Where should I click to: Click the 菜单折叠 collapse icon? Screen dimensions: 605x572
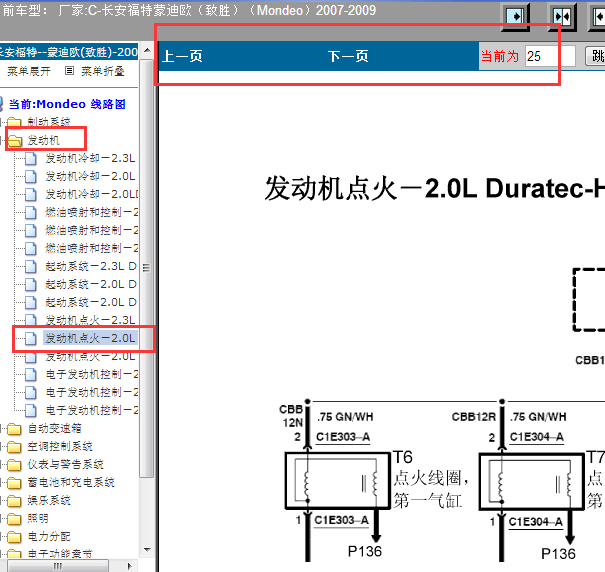click(69, 71)
